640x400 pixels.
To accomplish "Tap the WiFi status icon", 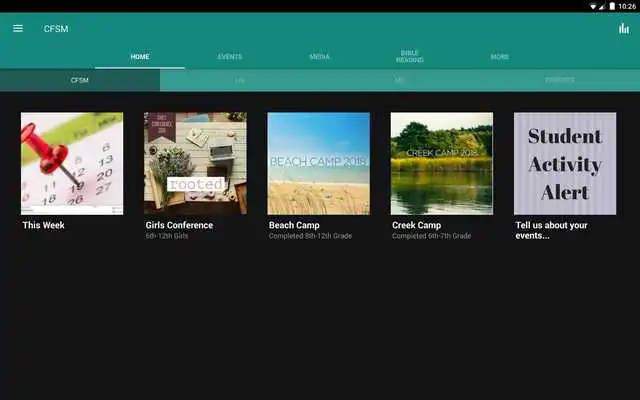I will [x=593, y=6].
